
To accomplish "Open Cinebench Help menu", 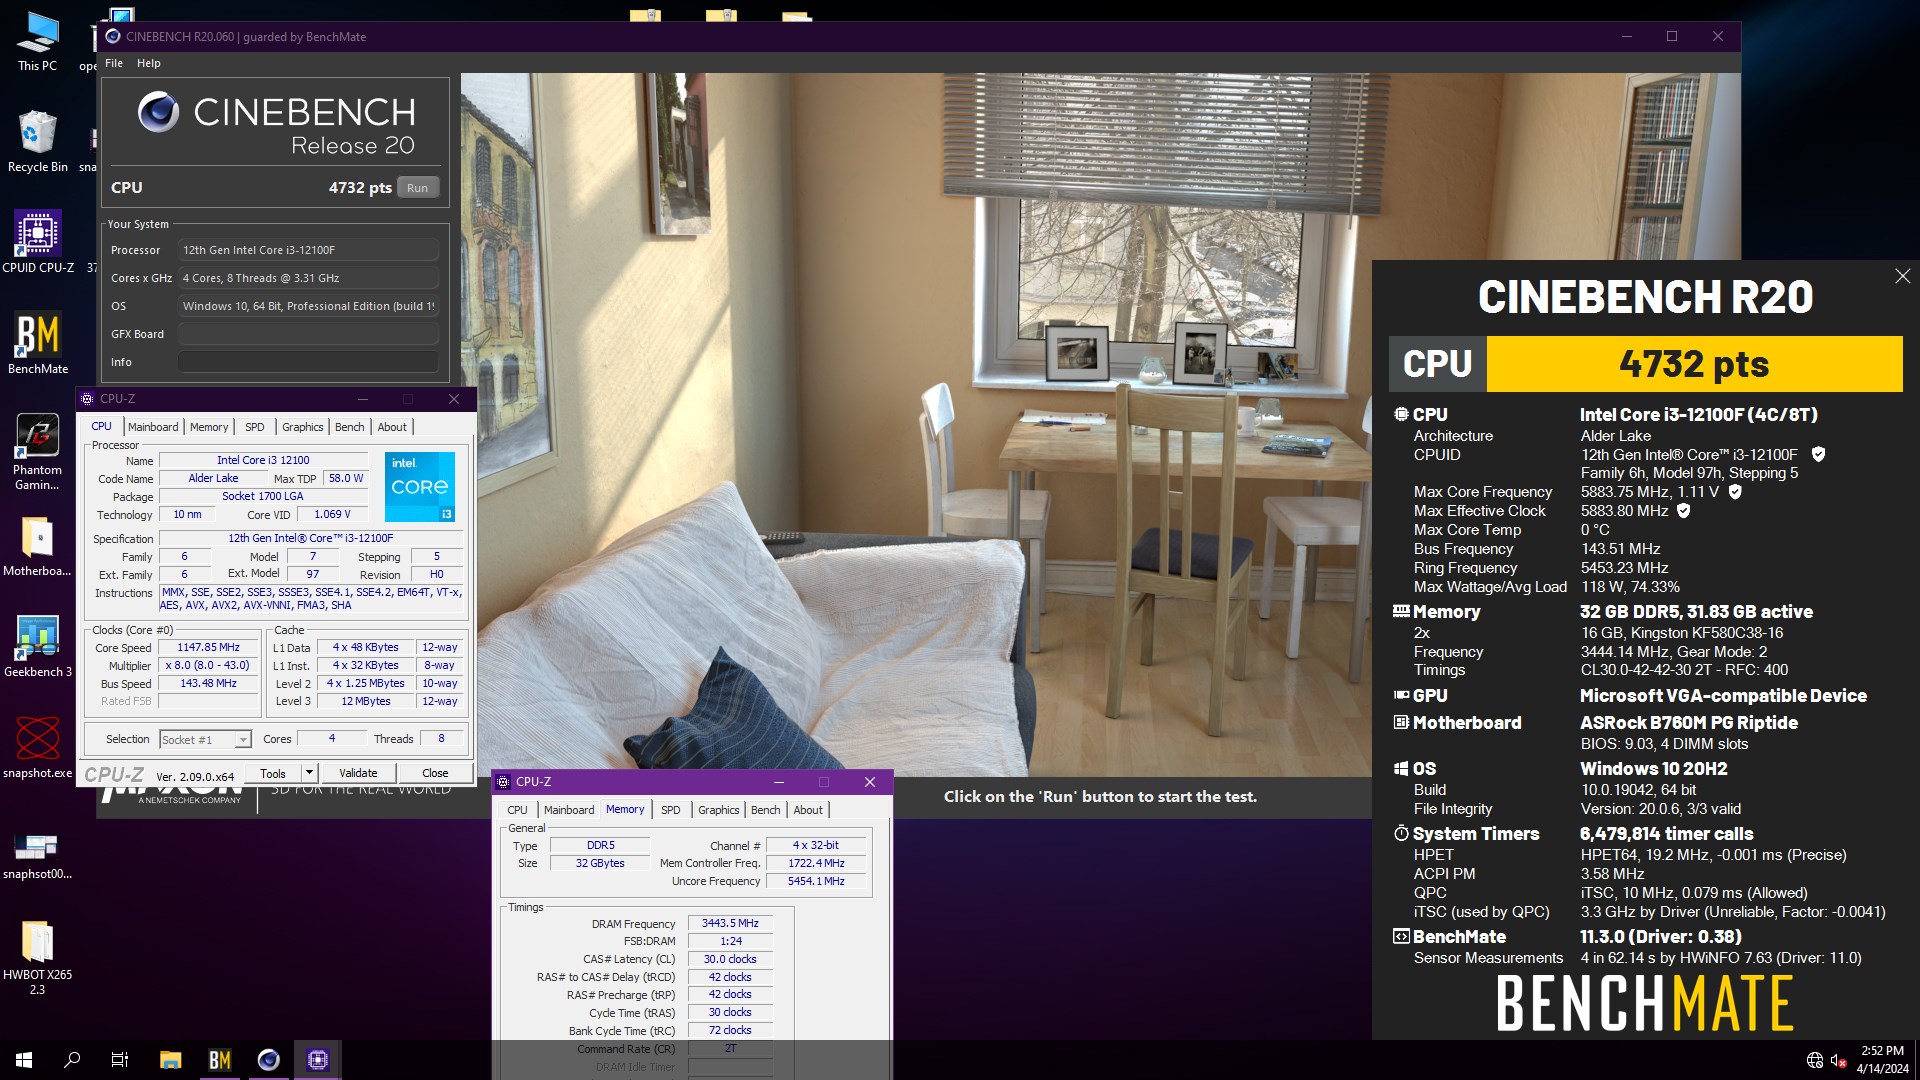I will 148,63.
